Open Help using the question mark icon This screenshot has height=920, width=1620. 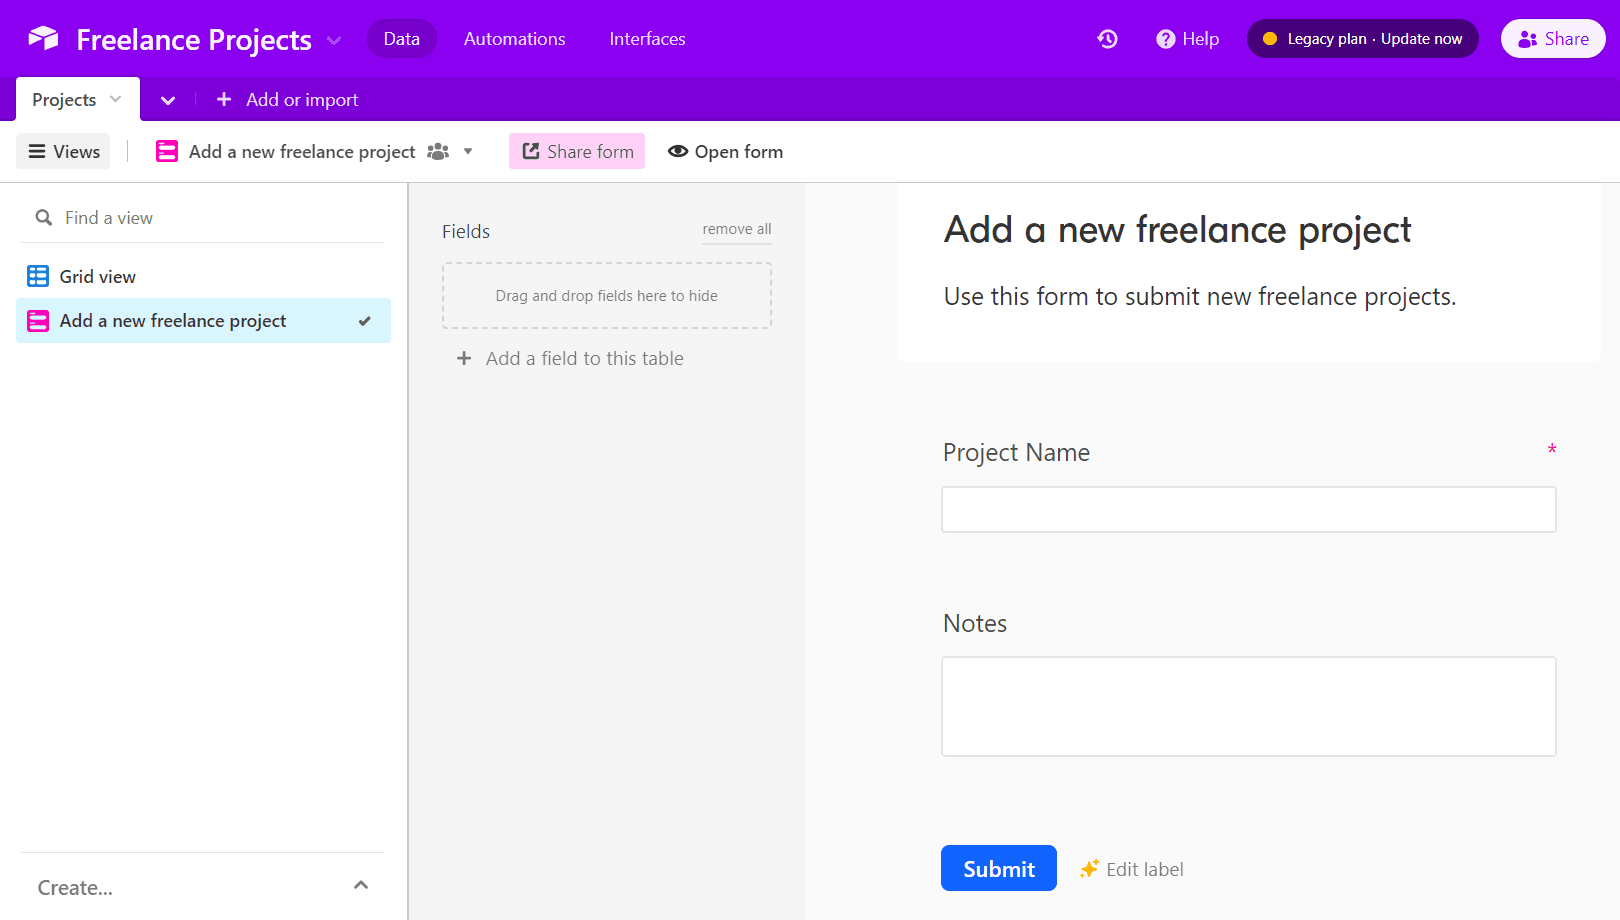point(1165,38)
